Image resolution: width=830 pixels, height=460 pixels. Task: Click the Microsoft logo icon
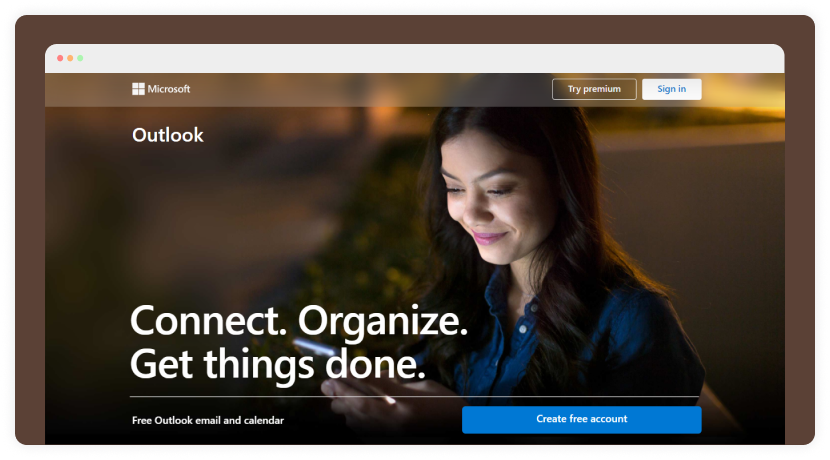pyautogui.click(x=138, y=89)
